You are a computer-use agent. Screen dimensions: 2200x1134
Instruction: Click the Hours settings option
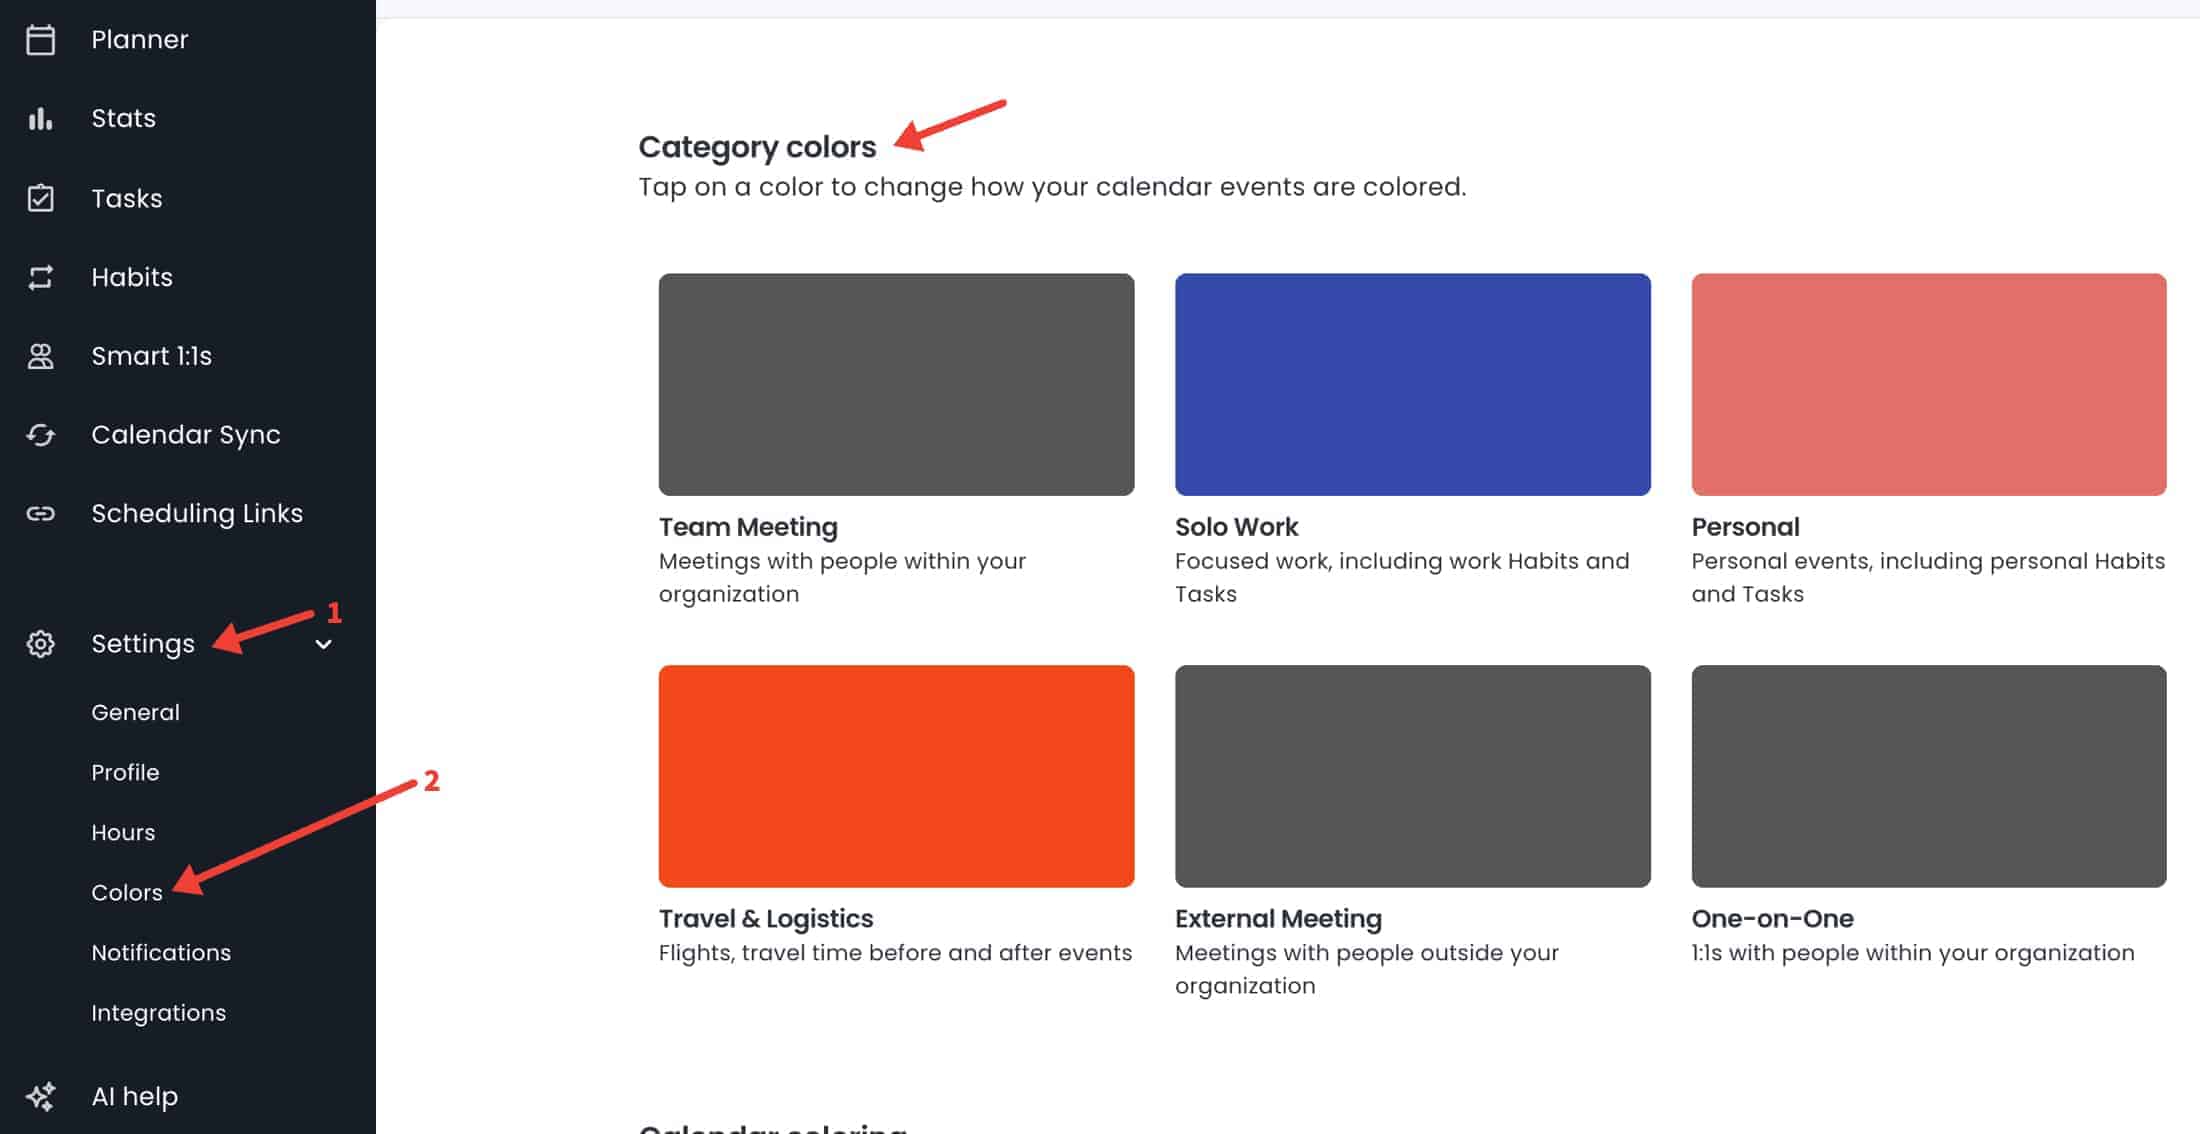point(123,830)
